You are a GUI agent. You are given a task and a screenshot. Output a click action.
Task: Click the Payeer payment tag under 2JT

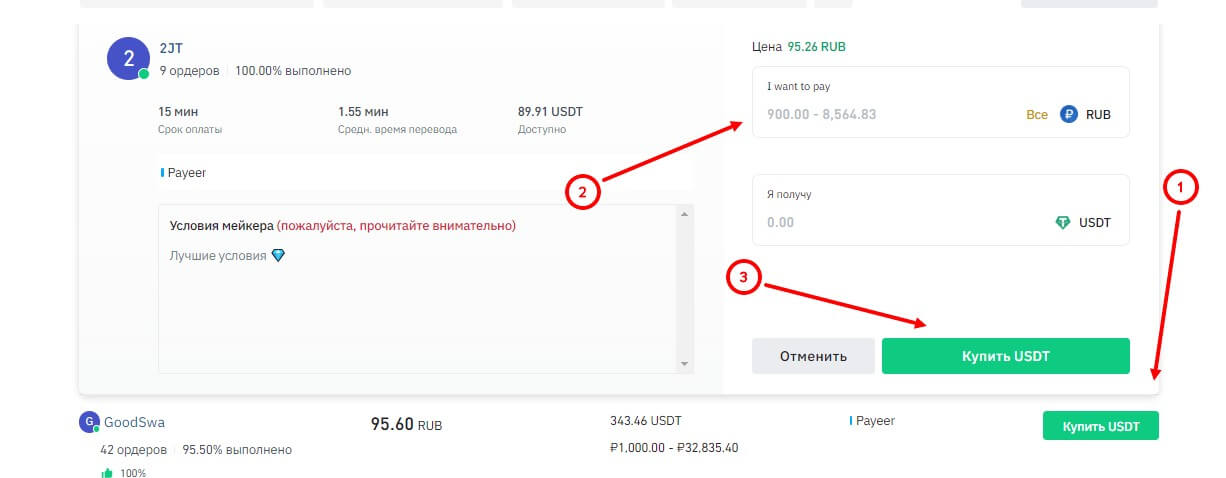point(186,173)
